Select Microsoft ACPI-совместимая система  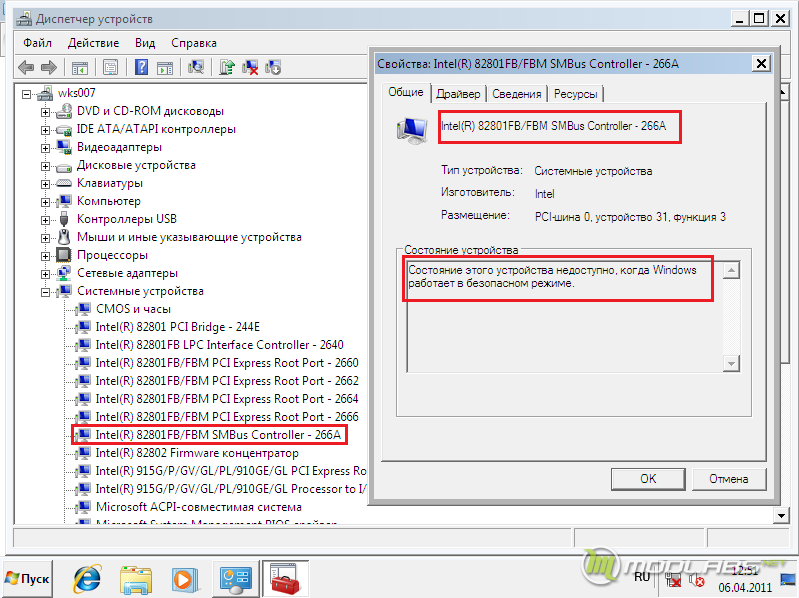tap(199, 507)
